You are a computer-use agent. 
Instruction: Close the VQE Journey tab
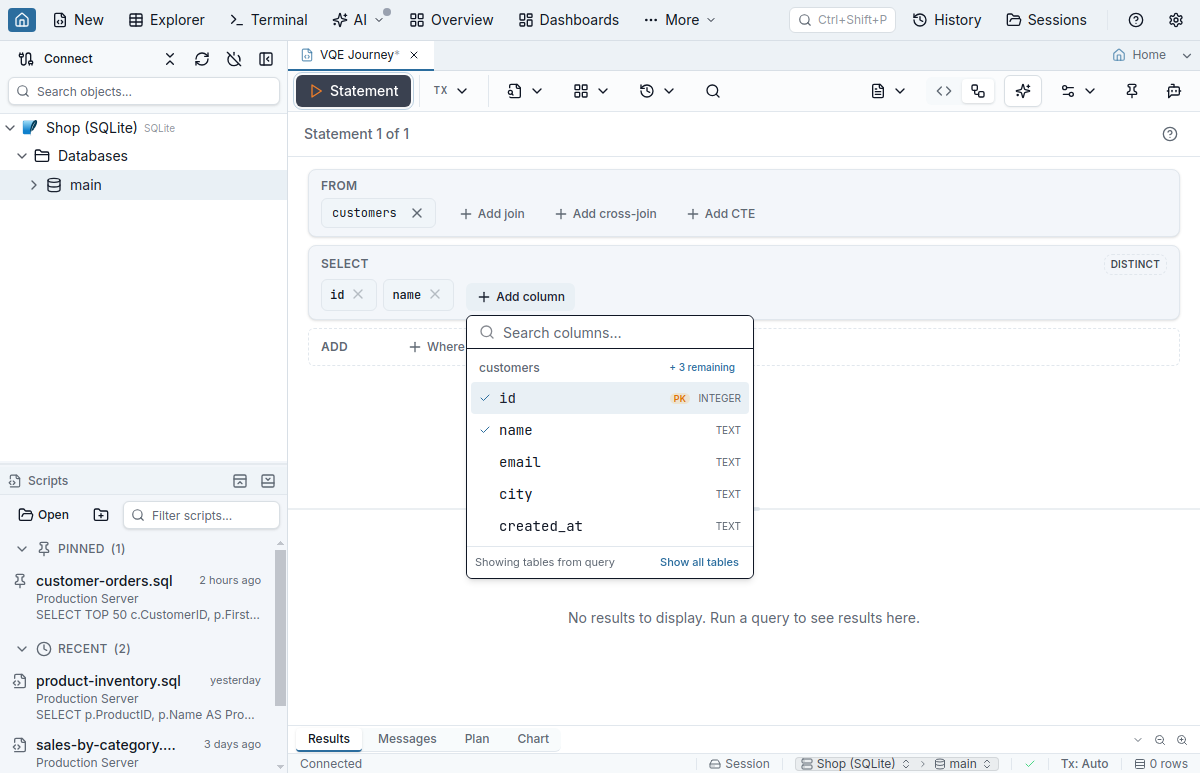414,55
